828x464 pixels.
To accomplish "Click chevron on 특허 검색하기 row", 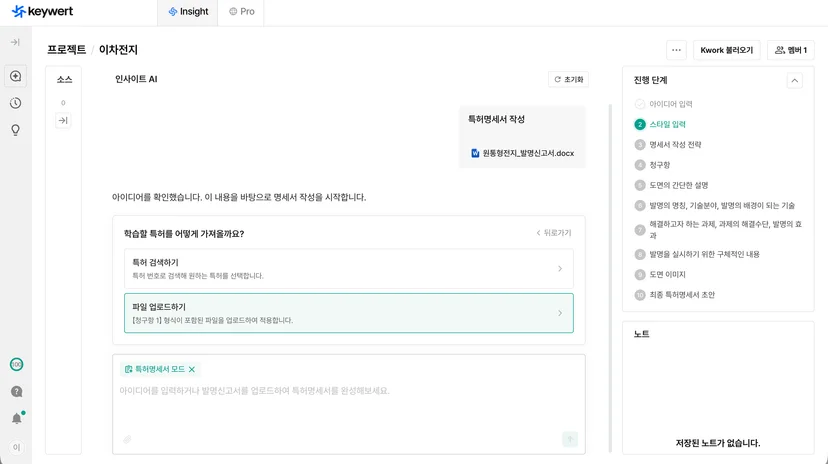I will (x=560, y=269).
